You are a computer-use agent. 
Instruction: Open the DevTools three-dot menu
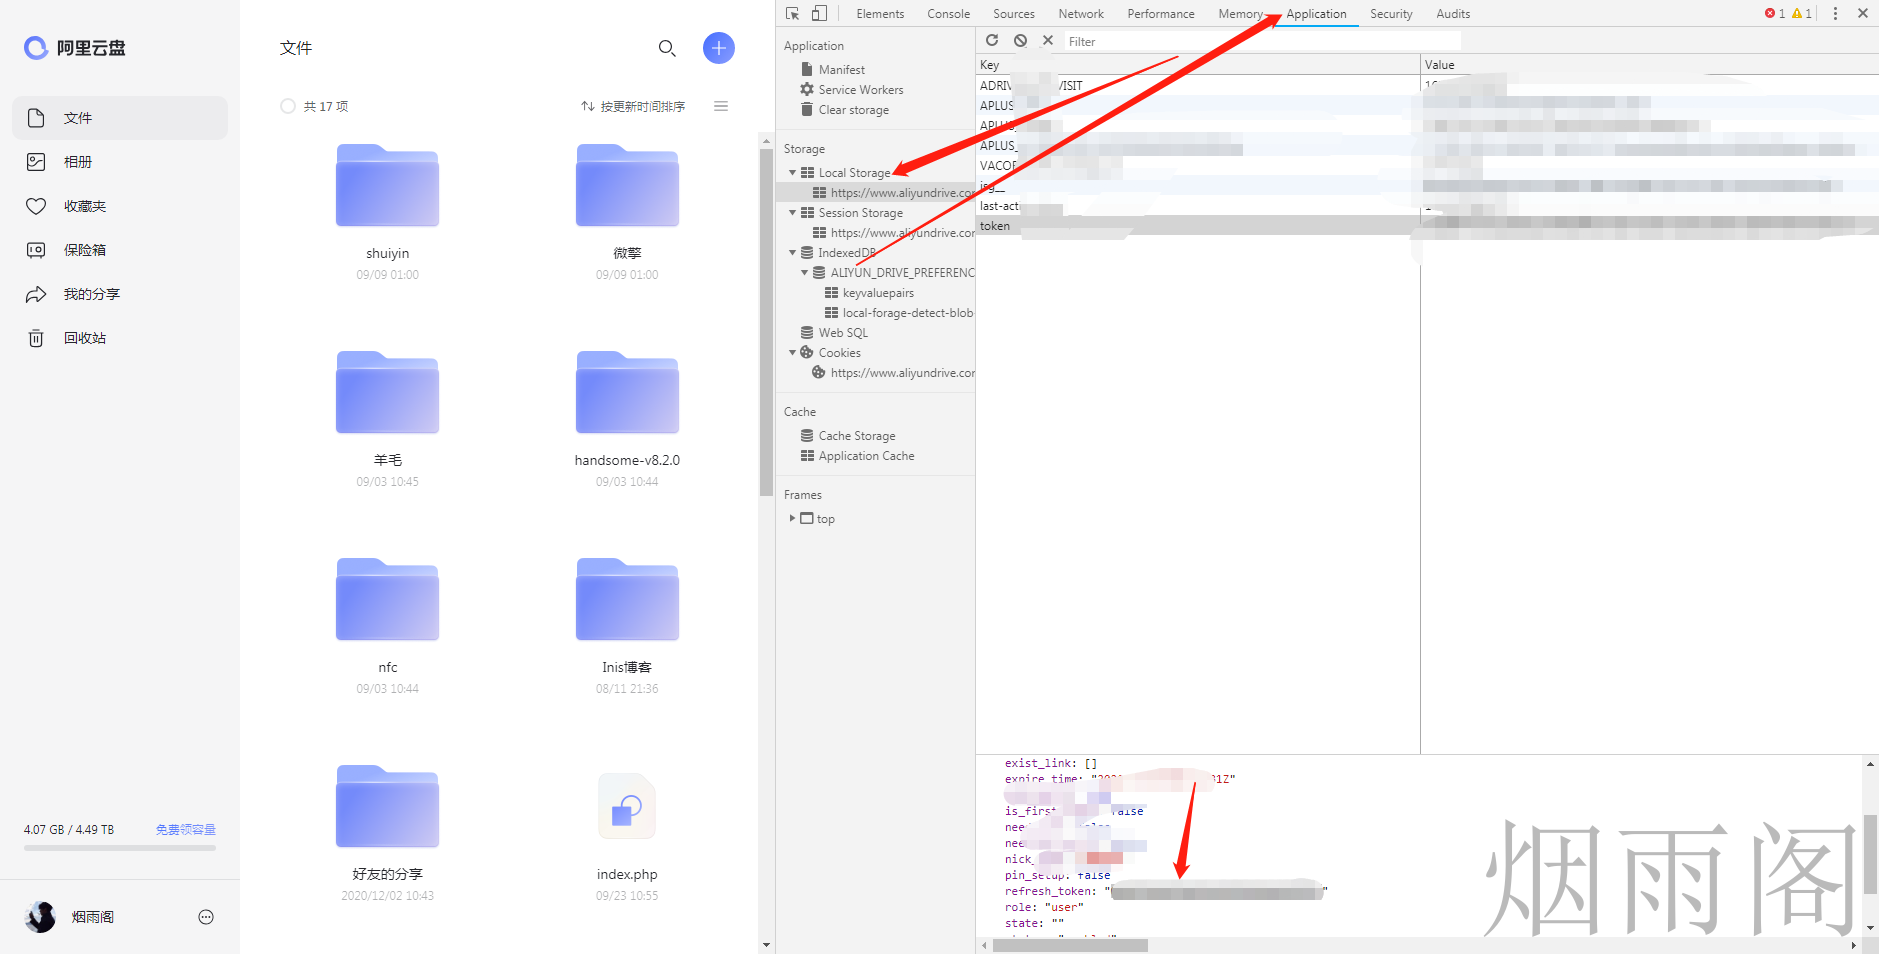[1835, 13]
